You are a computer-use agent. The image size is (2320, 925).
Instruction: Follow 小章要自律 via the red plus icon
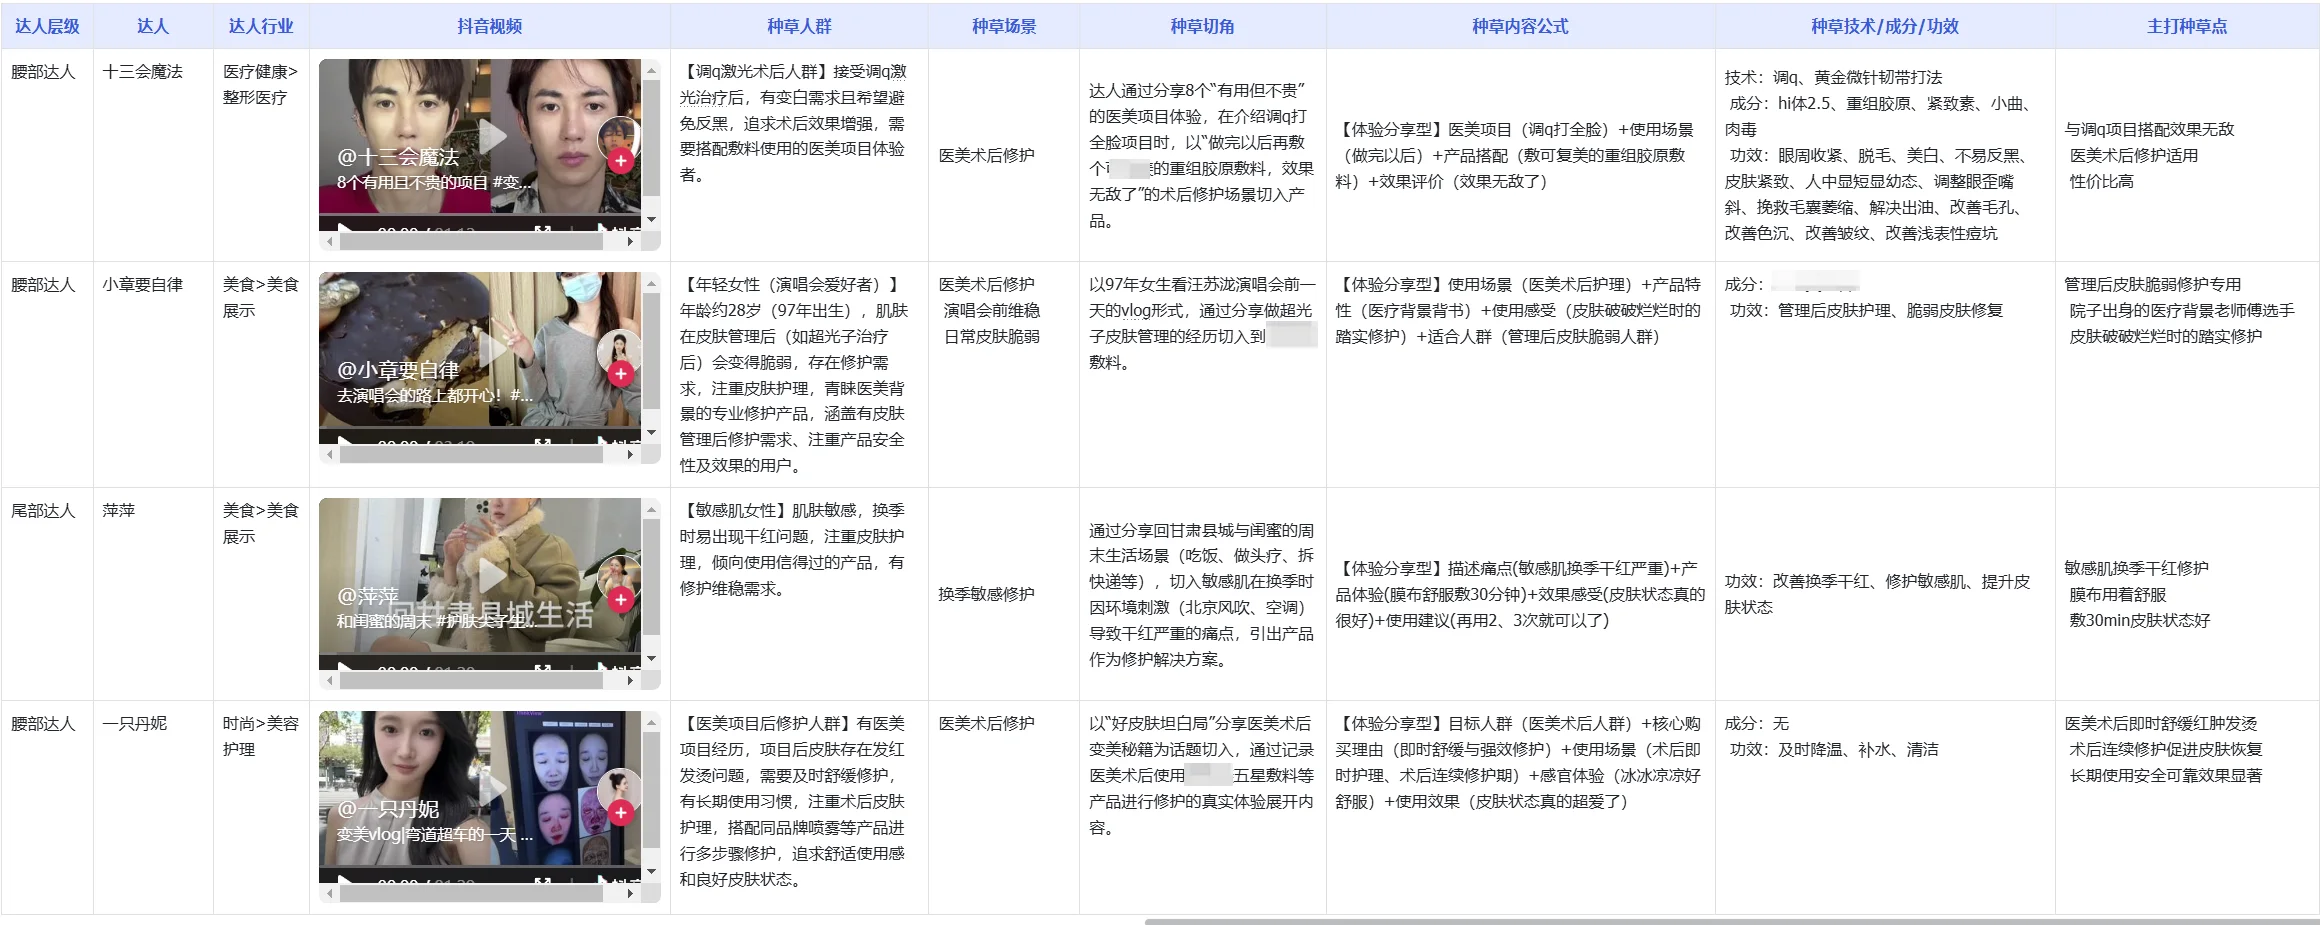[621, 373]
